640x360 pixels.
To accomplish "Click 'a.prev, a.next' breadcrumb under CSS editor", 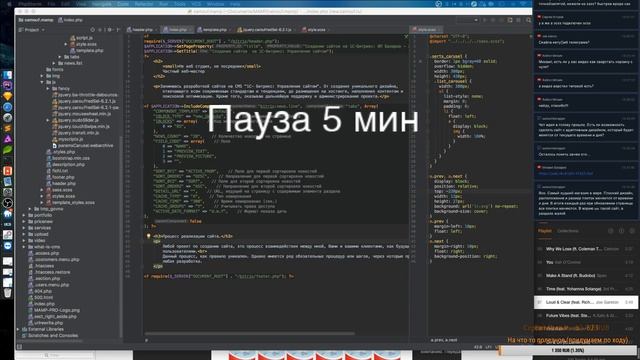I will 444,340.
